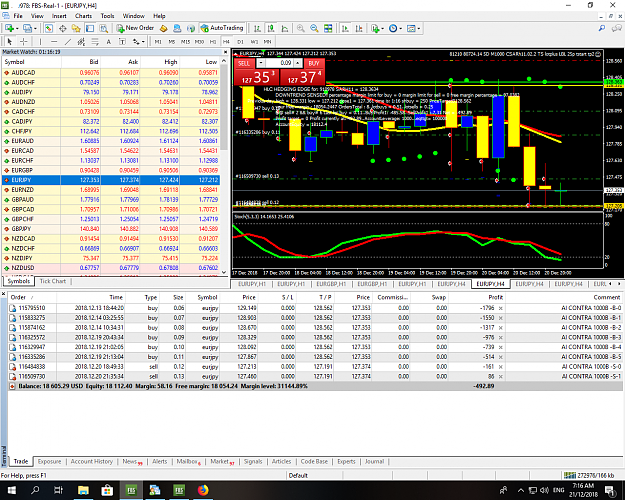The height and width of the screenshot is (500, 625).
Task: Close order 115795510 with its x
Action: 500,308
